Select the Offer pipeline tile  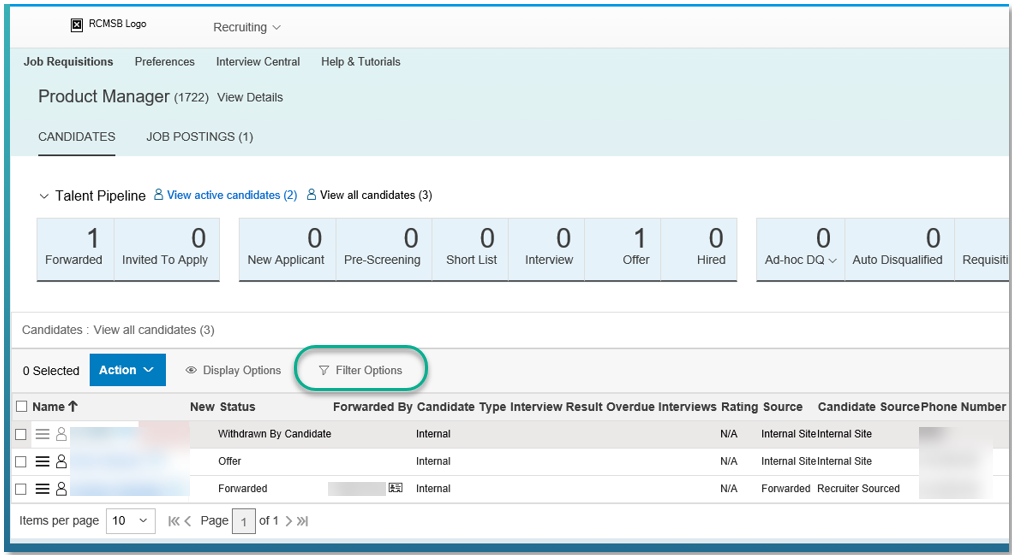click(623, 249)
